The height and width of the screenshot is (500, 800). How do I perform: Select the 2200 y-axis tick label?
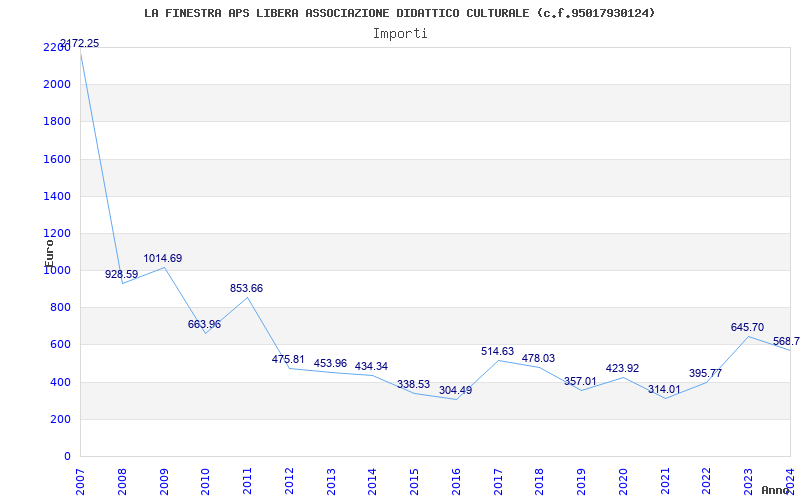pyautogui.click(x=57, y=47)
